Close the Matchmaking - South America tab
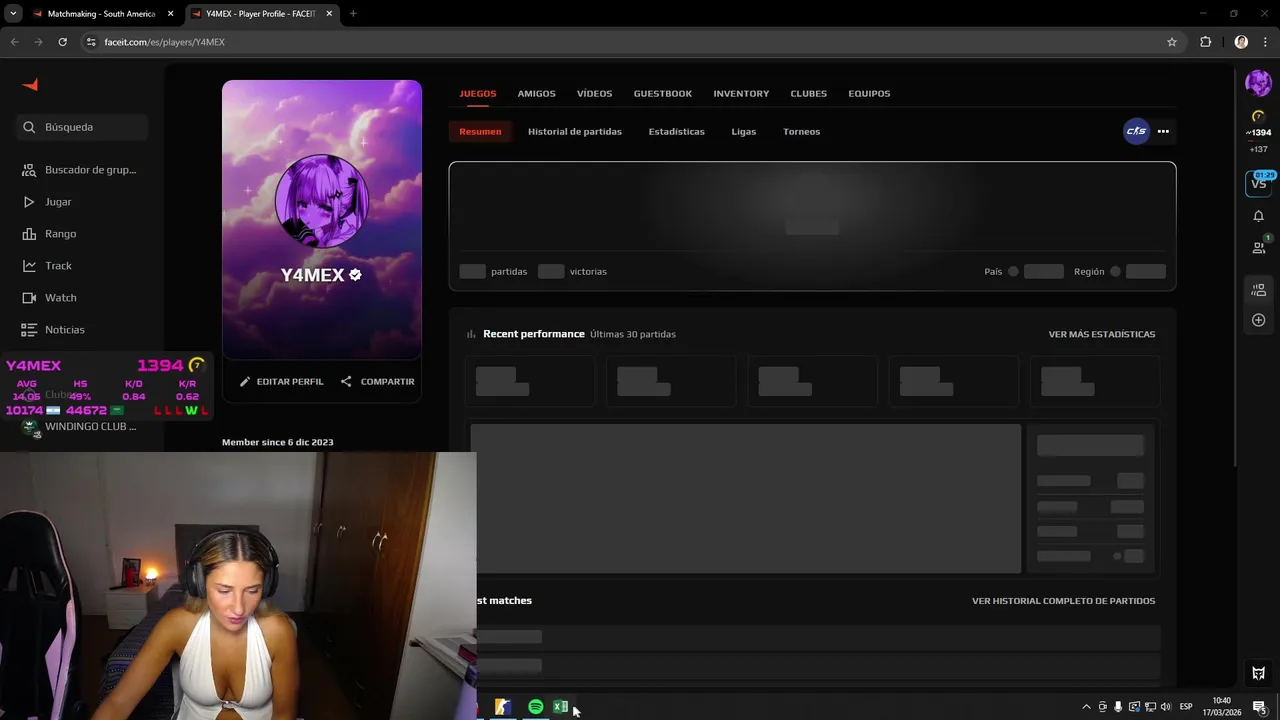 pos(170,14)
